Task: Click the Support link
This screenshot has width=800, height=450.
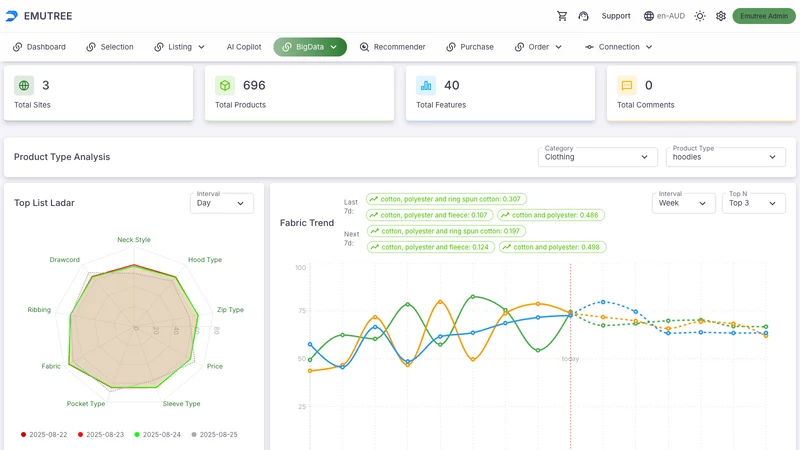Action: pyautogui.click(x=616, y=16)
